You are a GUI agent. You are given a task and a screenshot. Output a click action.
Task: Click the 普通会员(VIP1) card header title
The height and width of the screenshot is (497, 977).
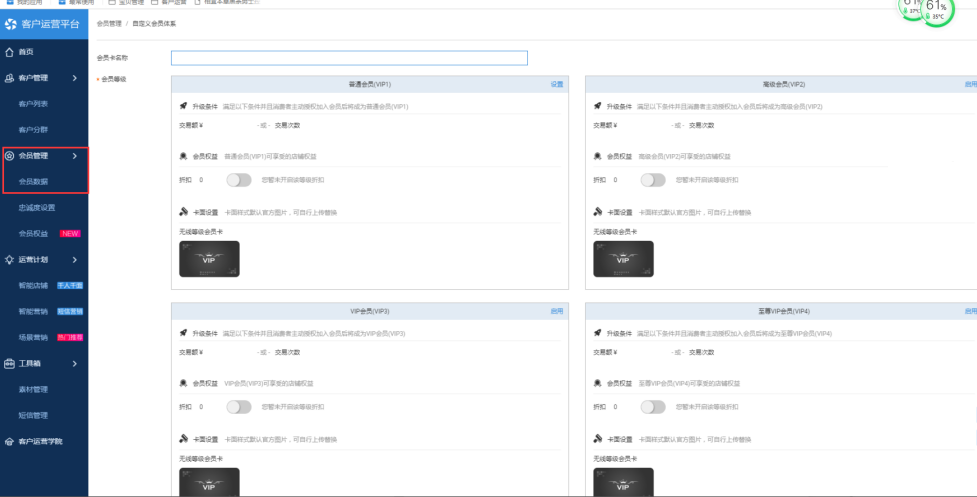click(x=369, y=84)
